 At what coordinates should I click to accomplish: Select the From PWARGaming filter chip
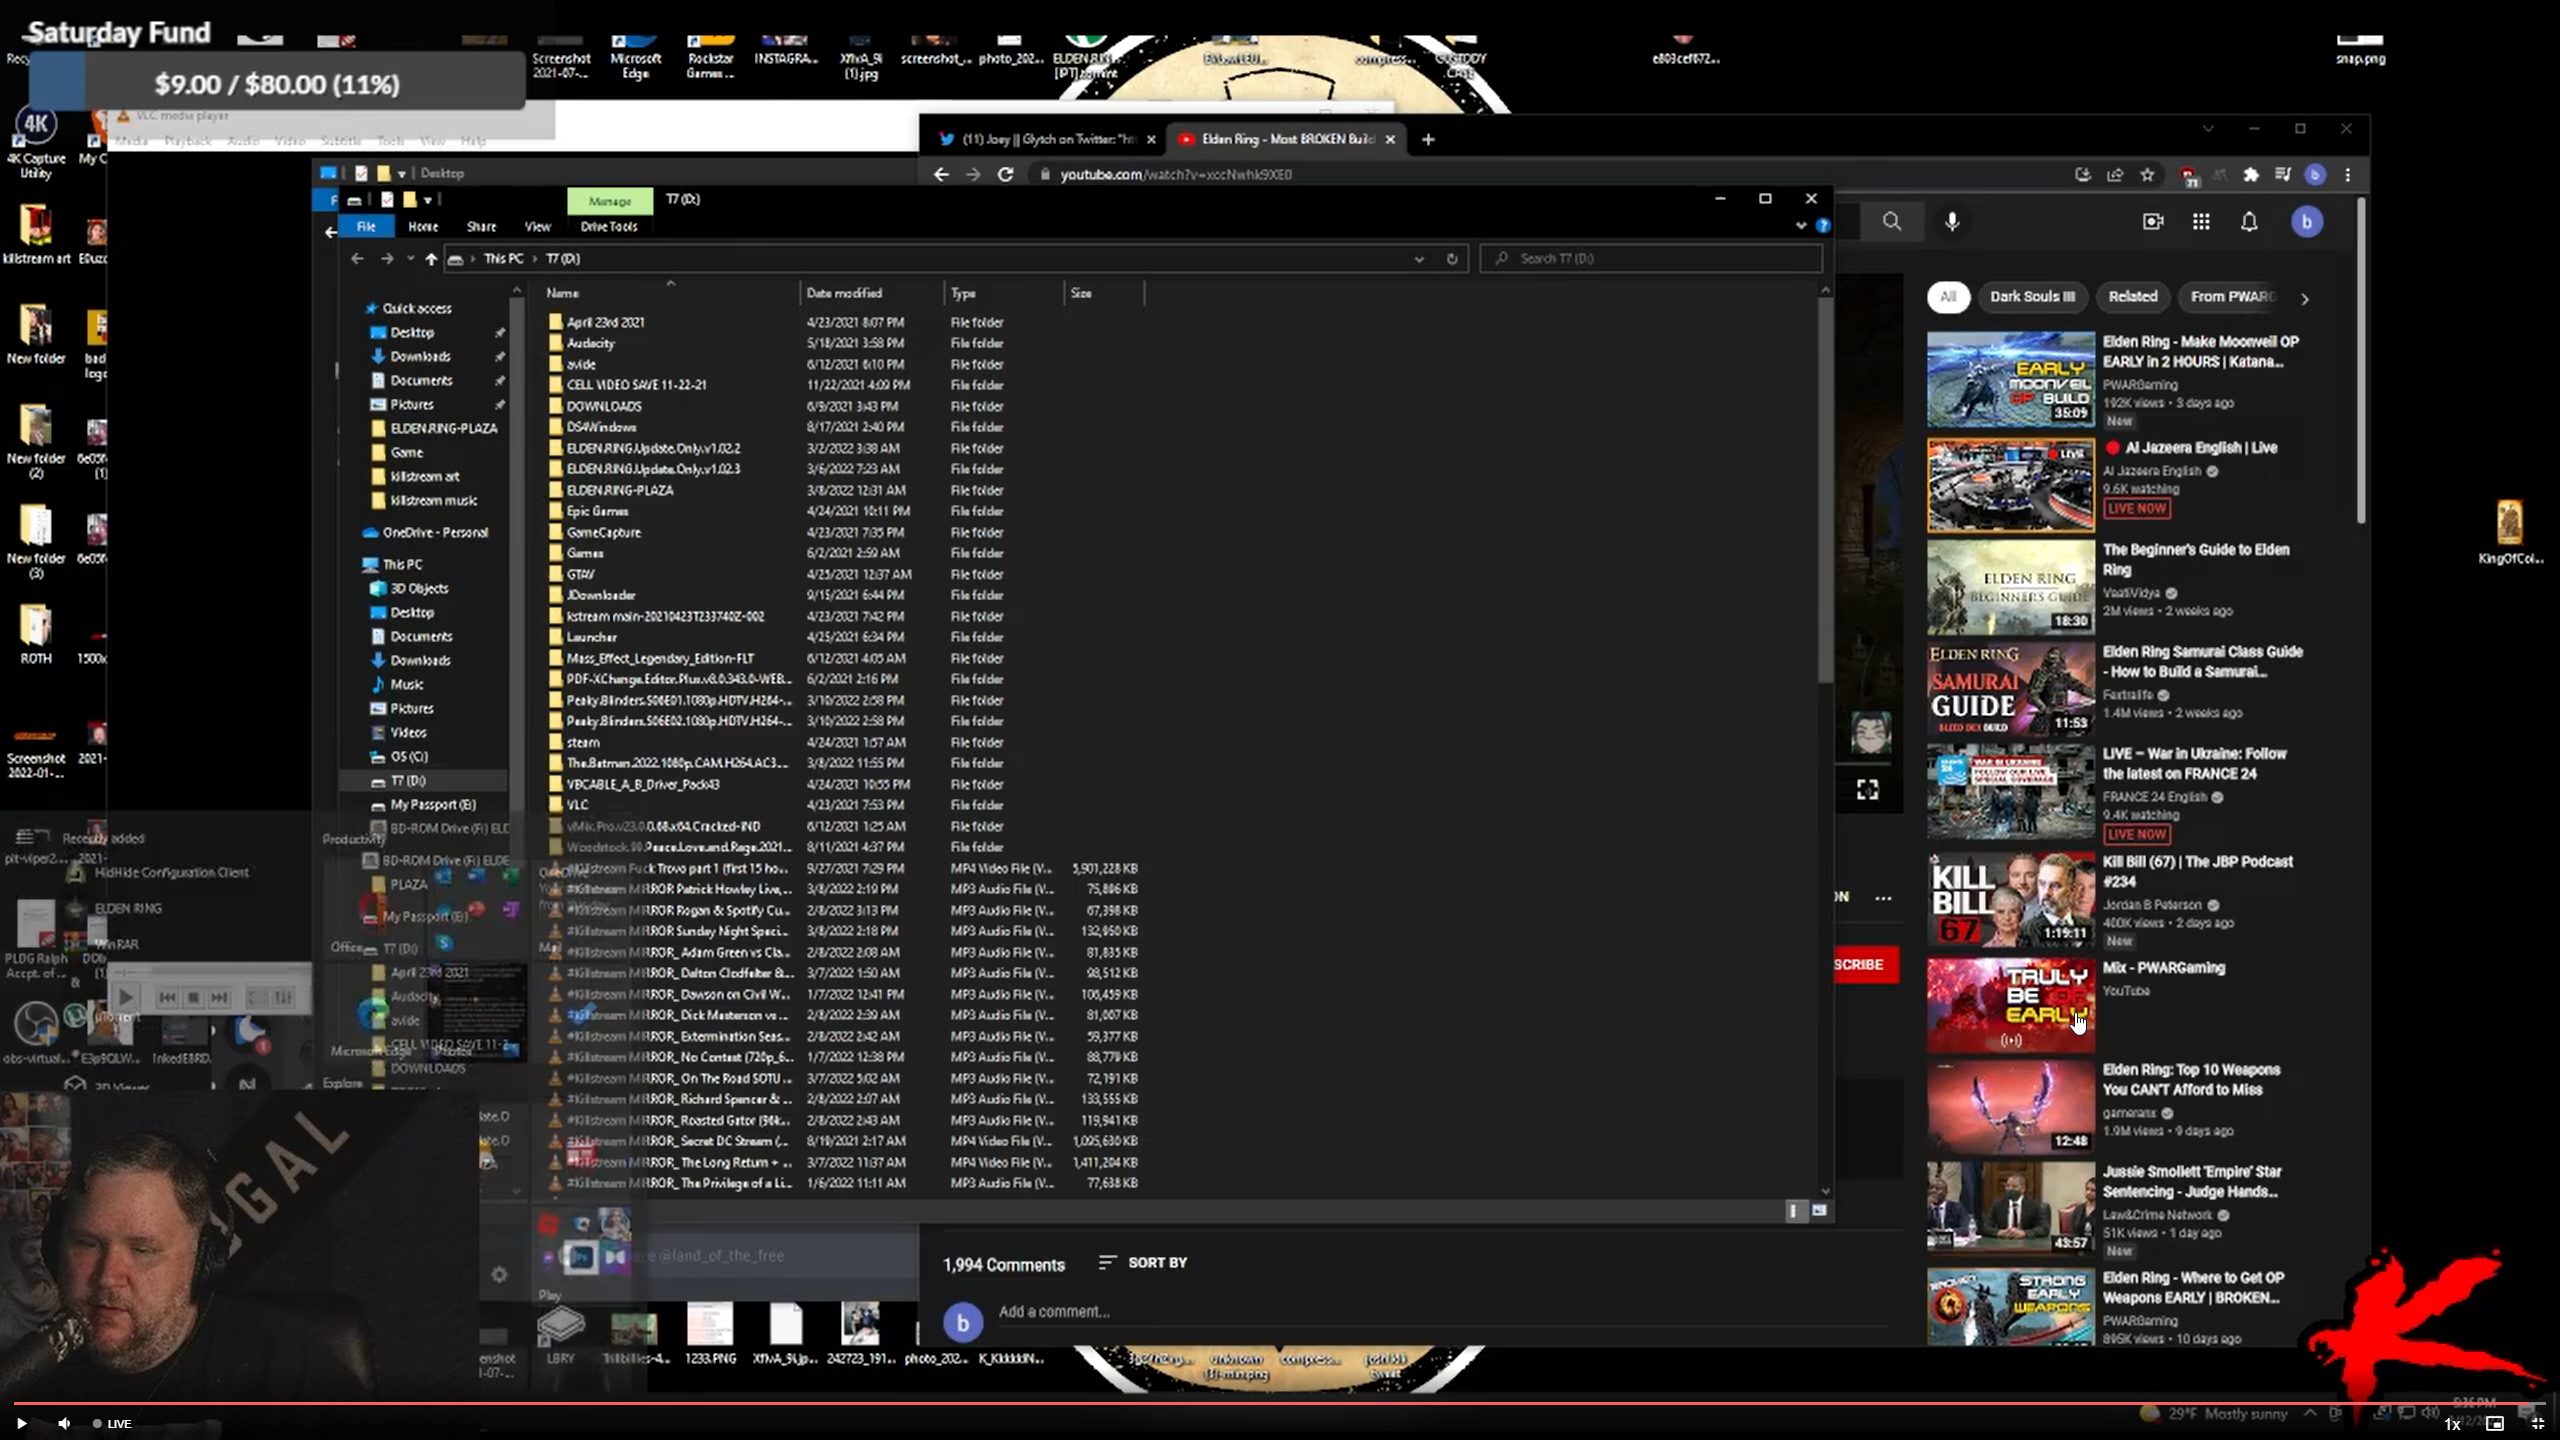[2231, 296]
